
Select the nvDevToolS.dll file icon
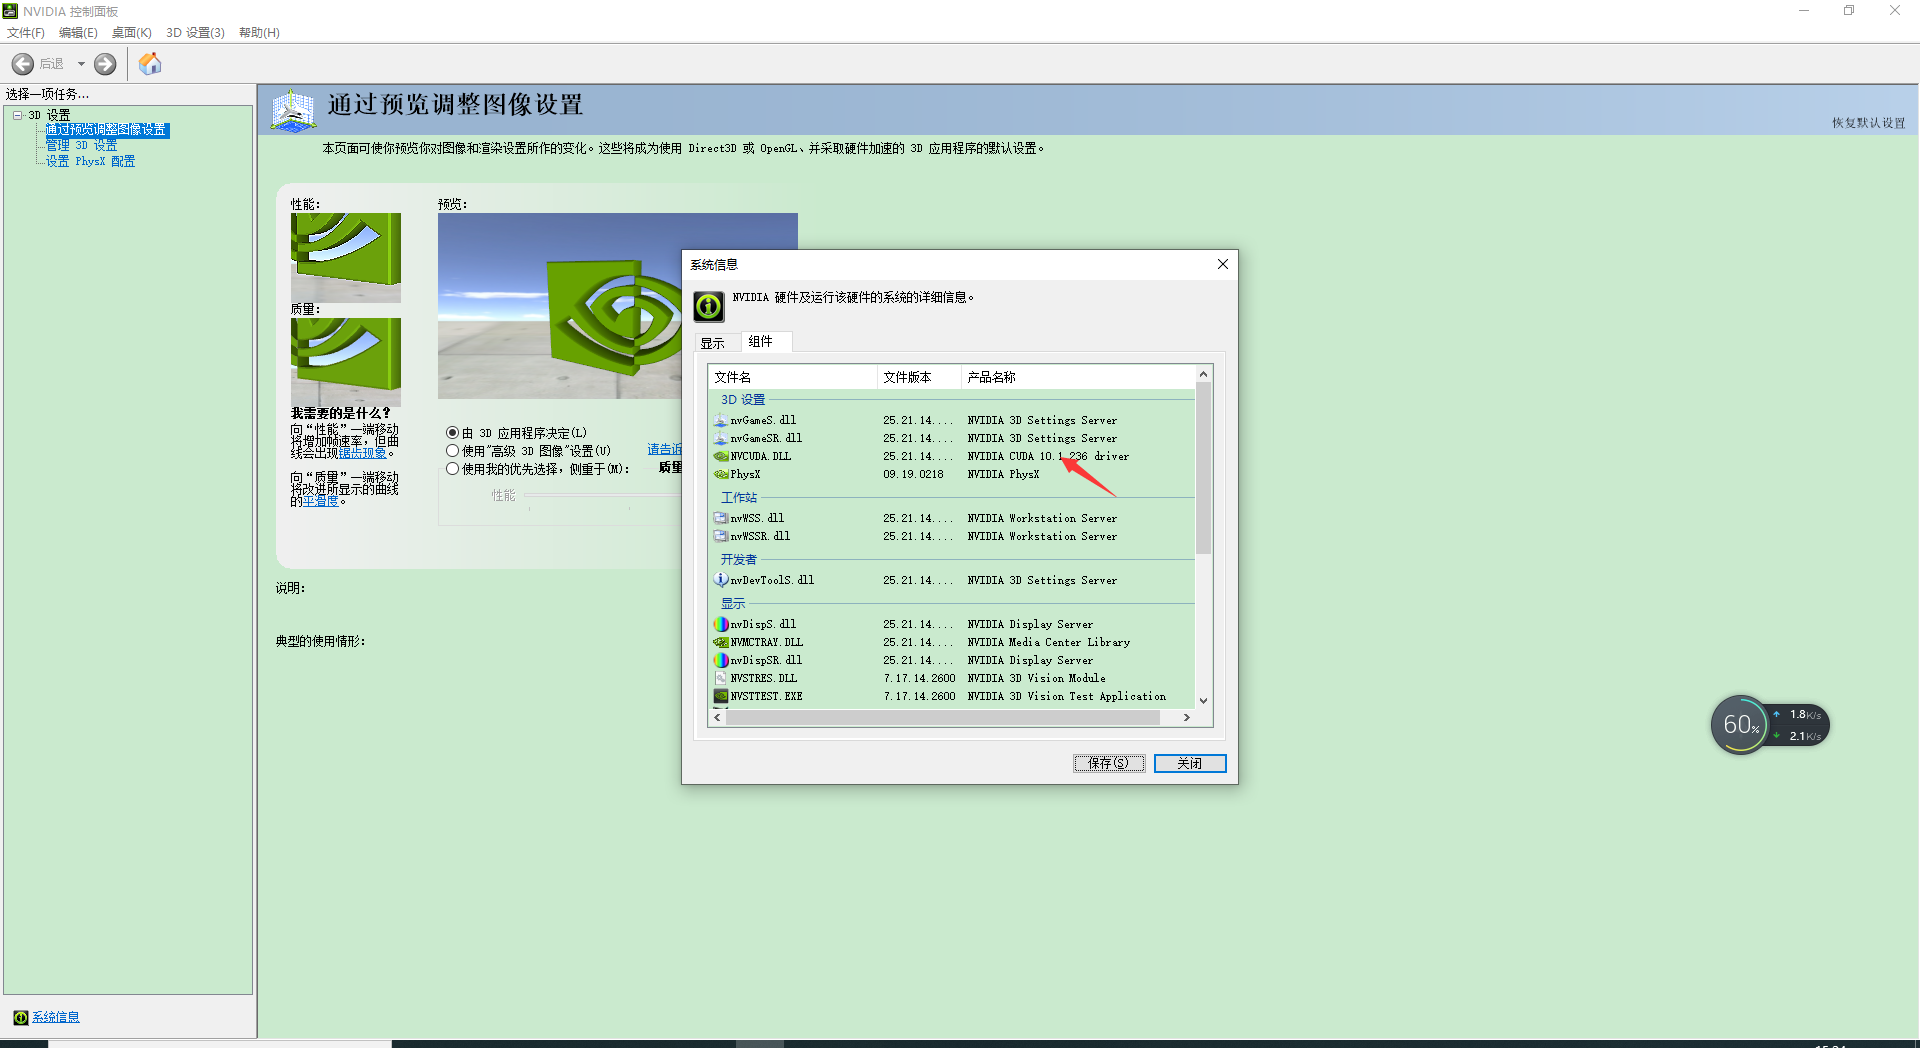pyautogui.click(x=720, y=580)
